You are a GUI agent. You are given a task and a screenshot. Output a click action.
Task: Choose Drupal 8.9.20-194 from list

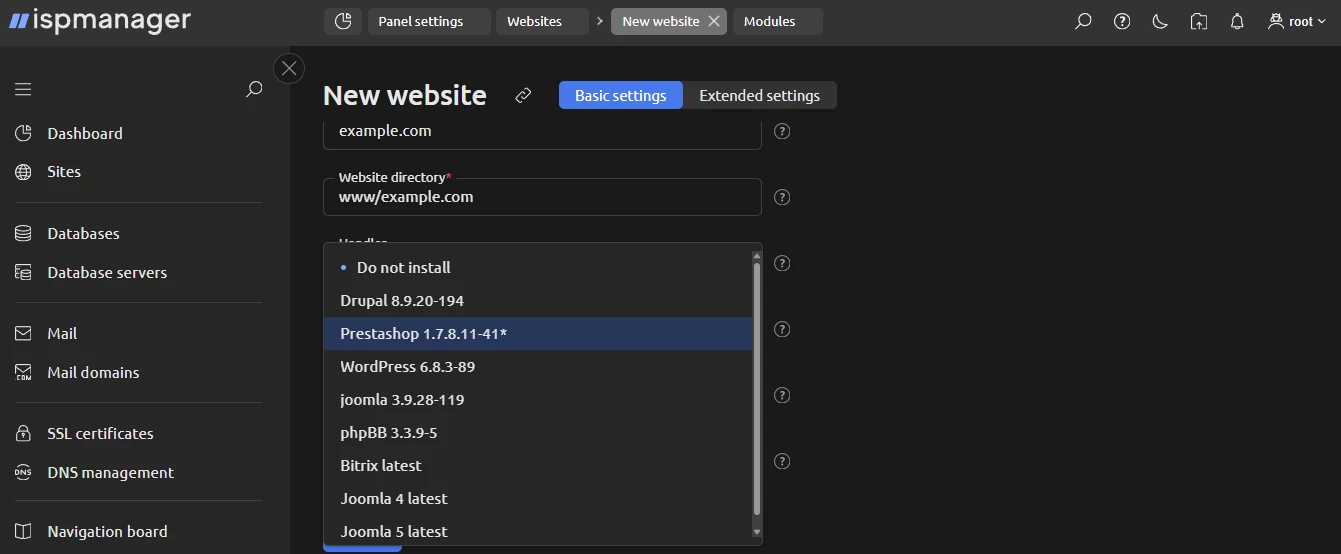(x=537, y=300)
